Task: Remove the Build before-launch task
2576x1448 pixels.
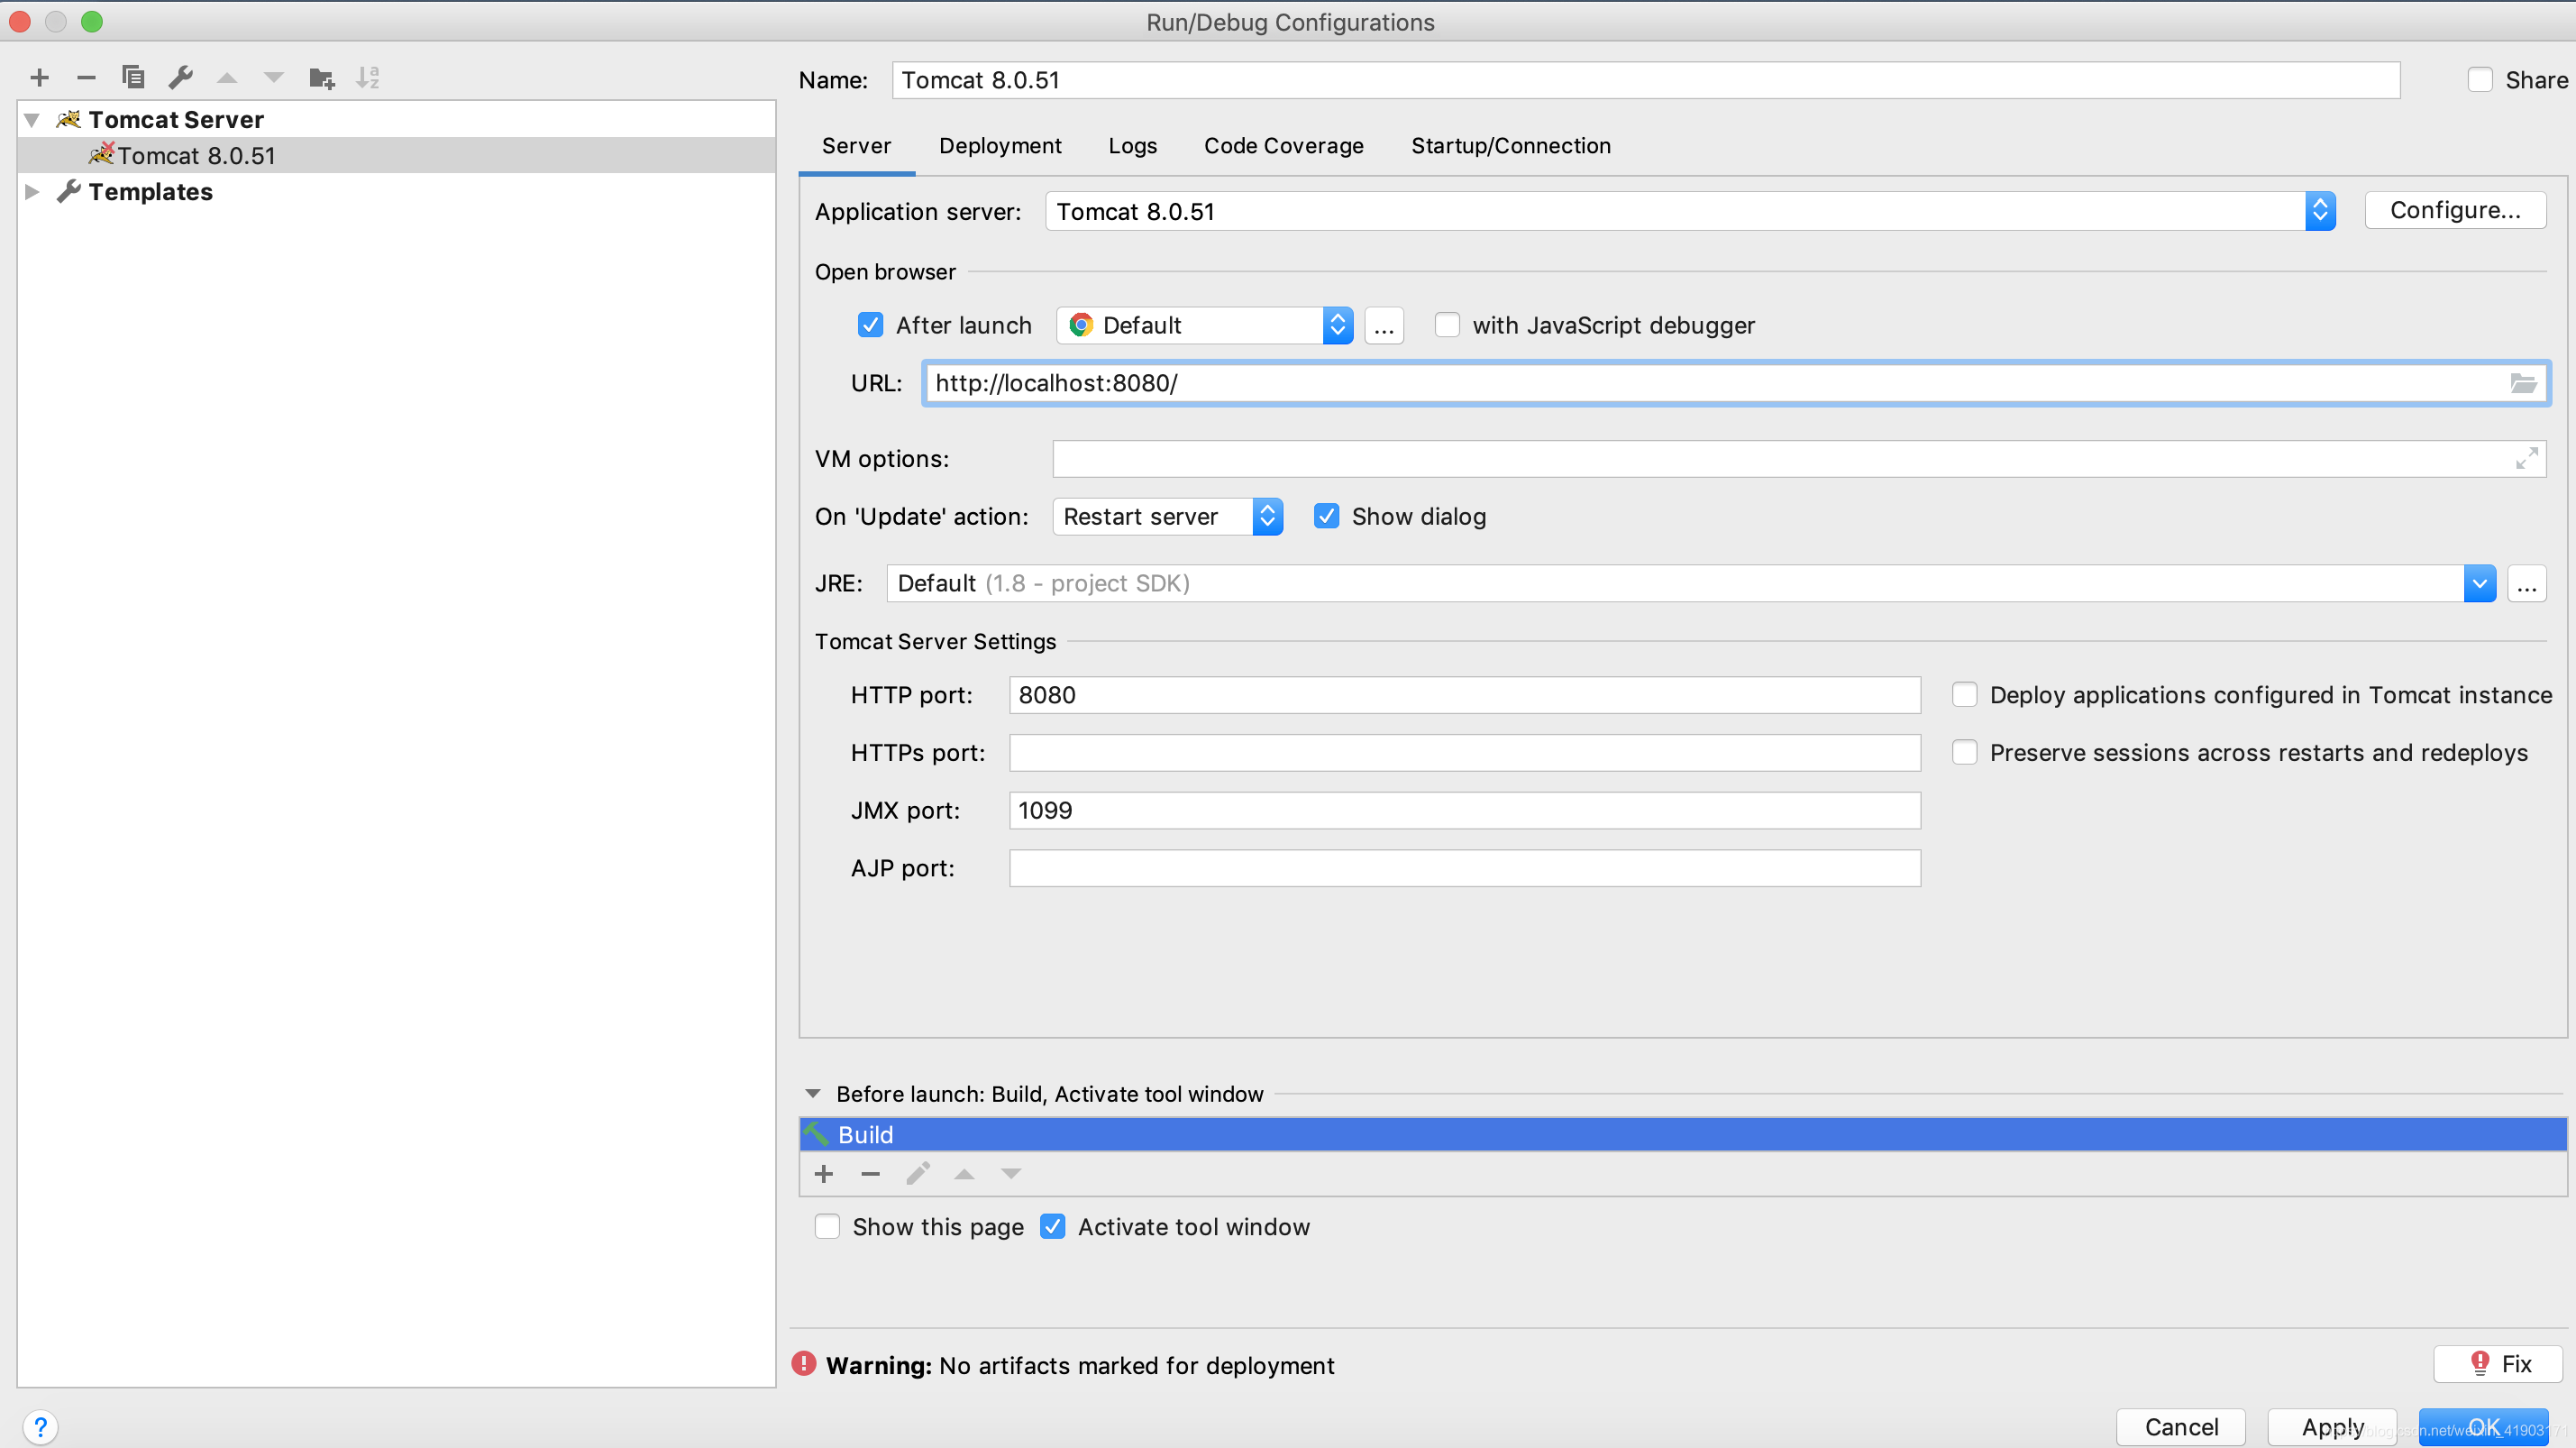Action: pos(870,1174)
